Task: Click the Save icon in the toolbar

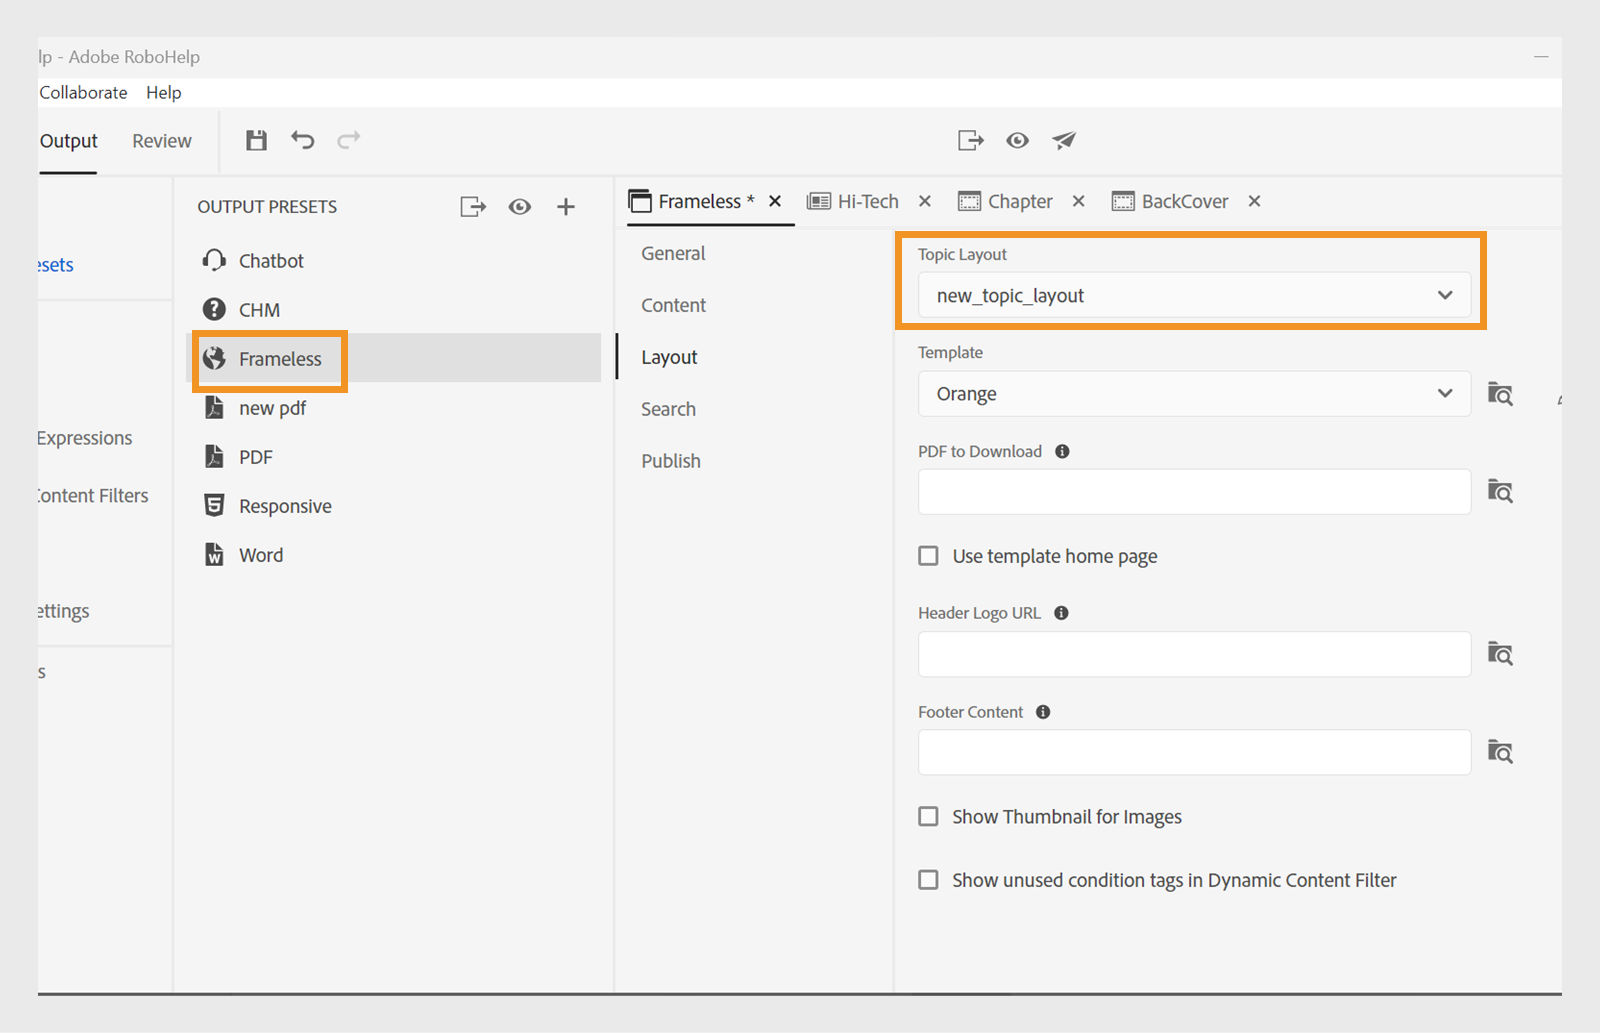Action: 256,140
